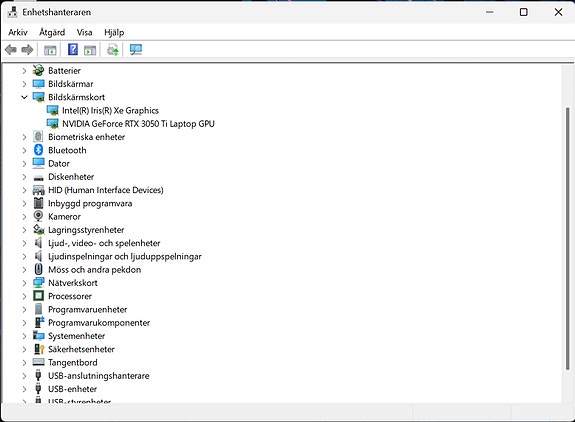The image size is (575, 422).
Task: Click the Säkerhetsenheter key icon
Action: 39,349
